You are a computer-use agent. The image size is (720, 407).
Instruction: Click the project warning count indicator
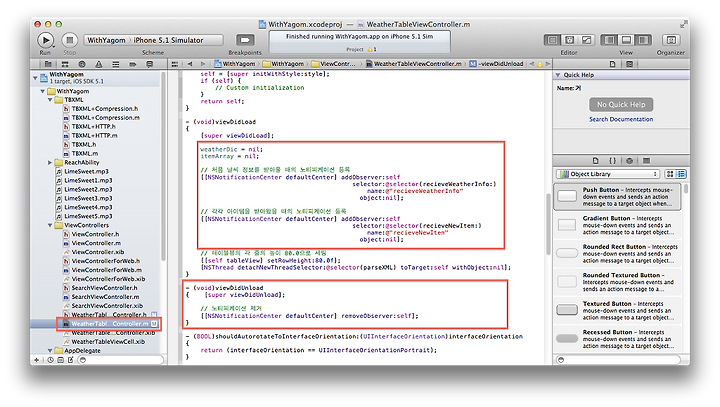click(372, 49)
